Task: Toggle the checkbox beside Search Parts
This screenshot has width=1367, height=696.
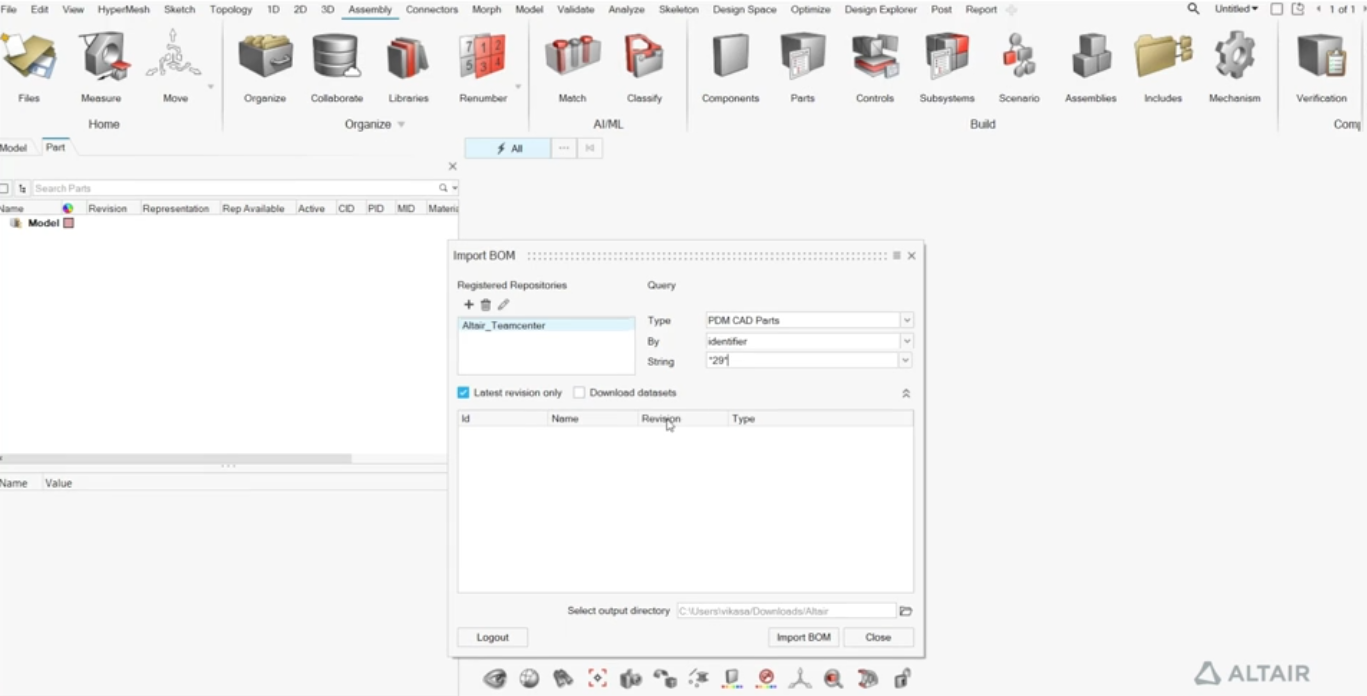Action: (5, 188)
